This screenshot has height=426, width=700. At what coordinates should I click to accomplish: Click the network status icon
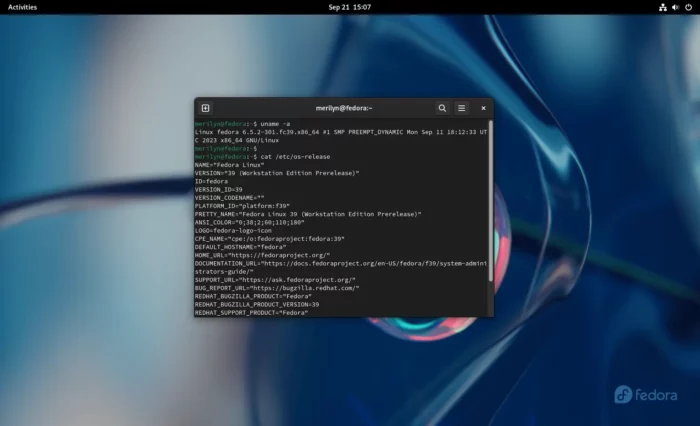coord(663,7)
